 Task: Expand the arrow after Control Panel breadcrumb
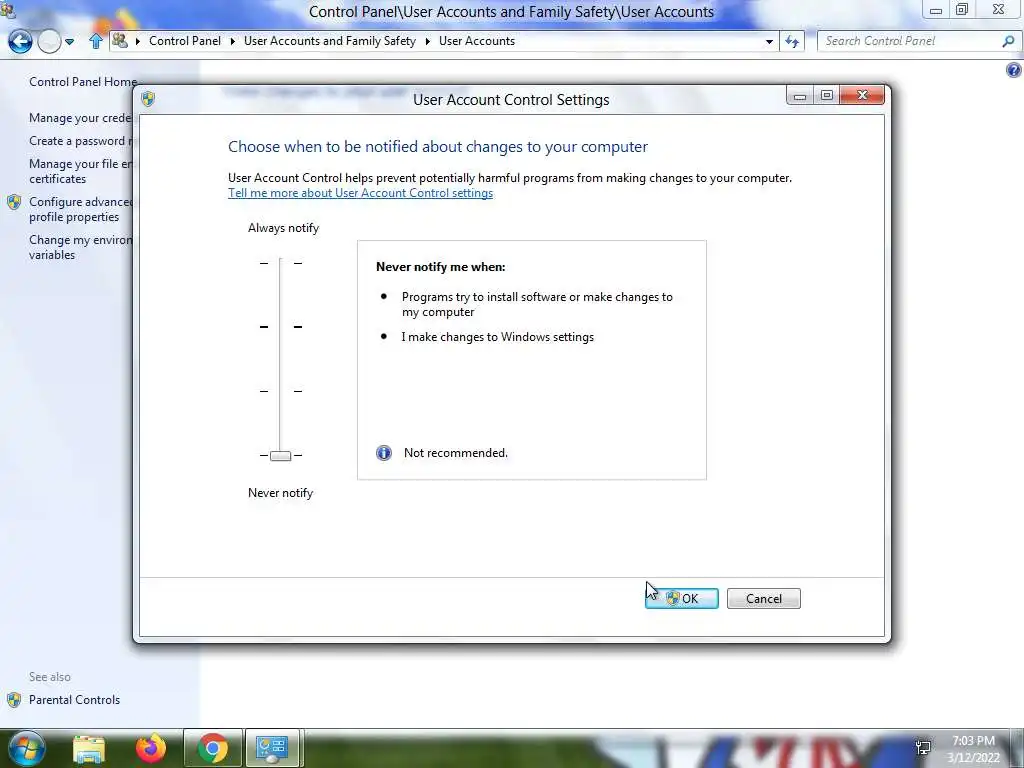(x=232, y=41)
